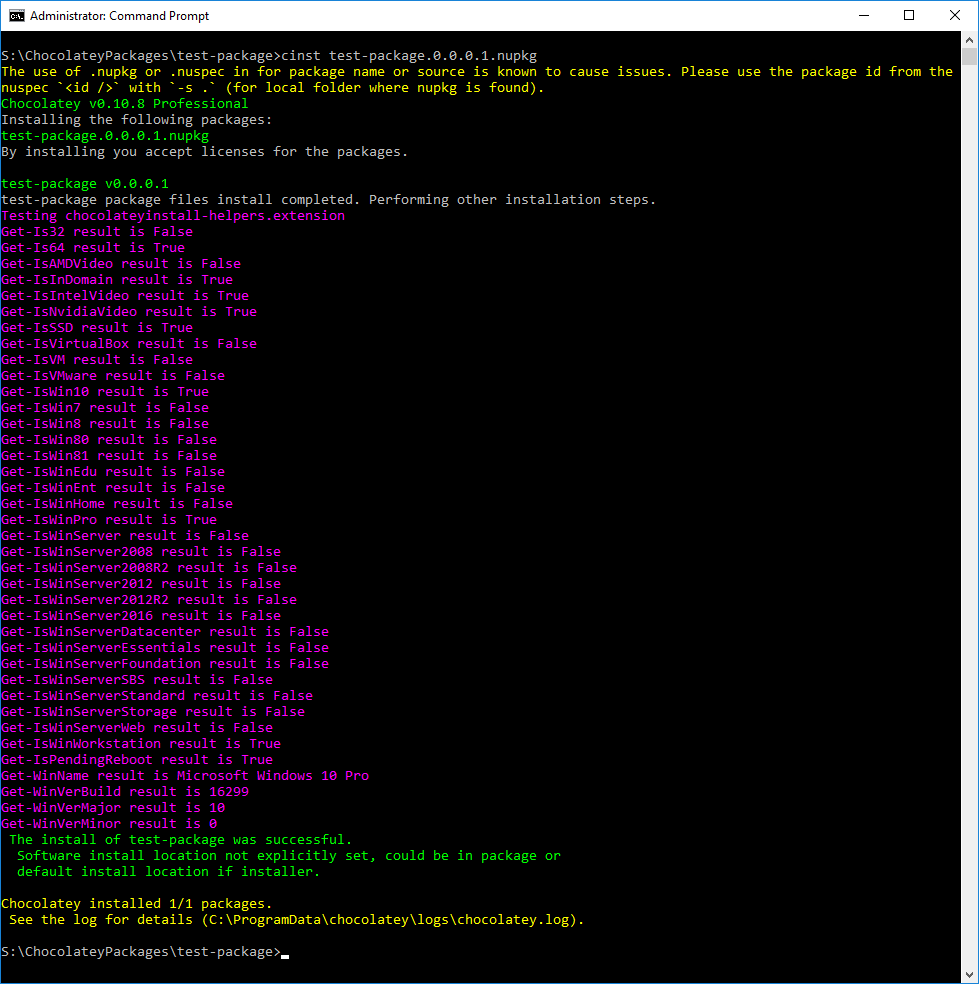This screenshot has height=984, width=979.
Task: Click 'Get-IsWinServer2016 result is False' line
Action: [x=141, y=616]
